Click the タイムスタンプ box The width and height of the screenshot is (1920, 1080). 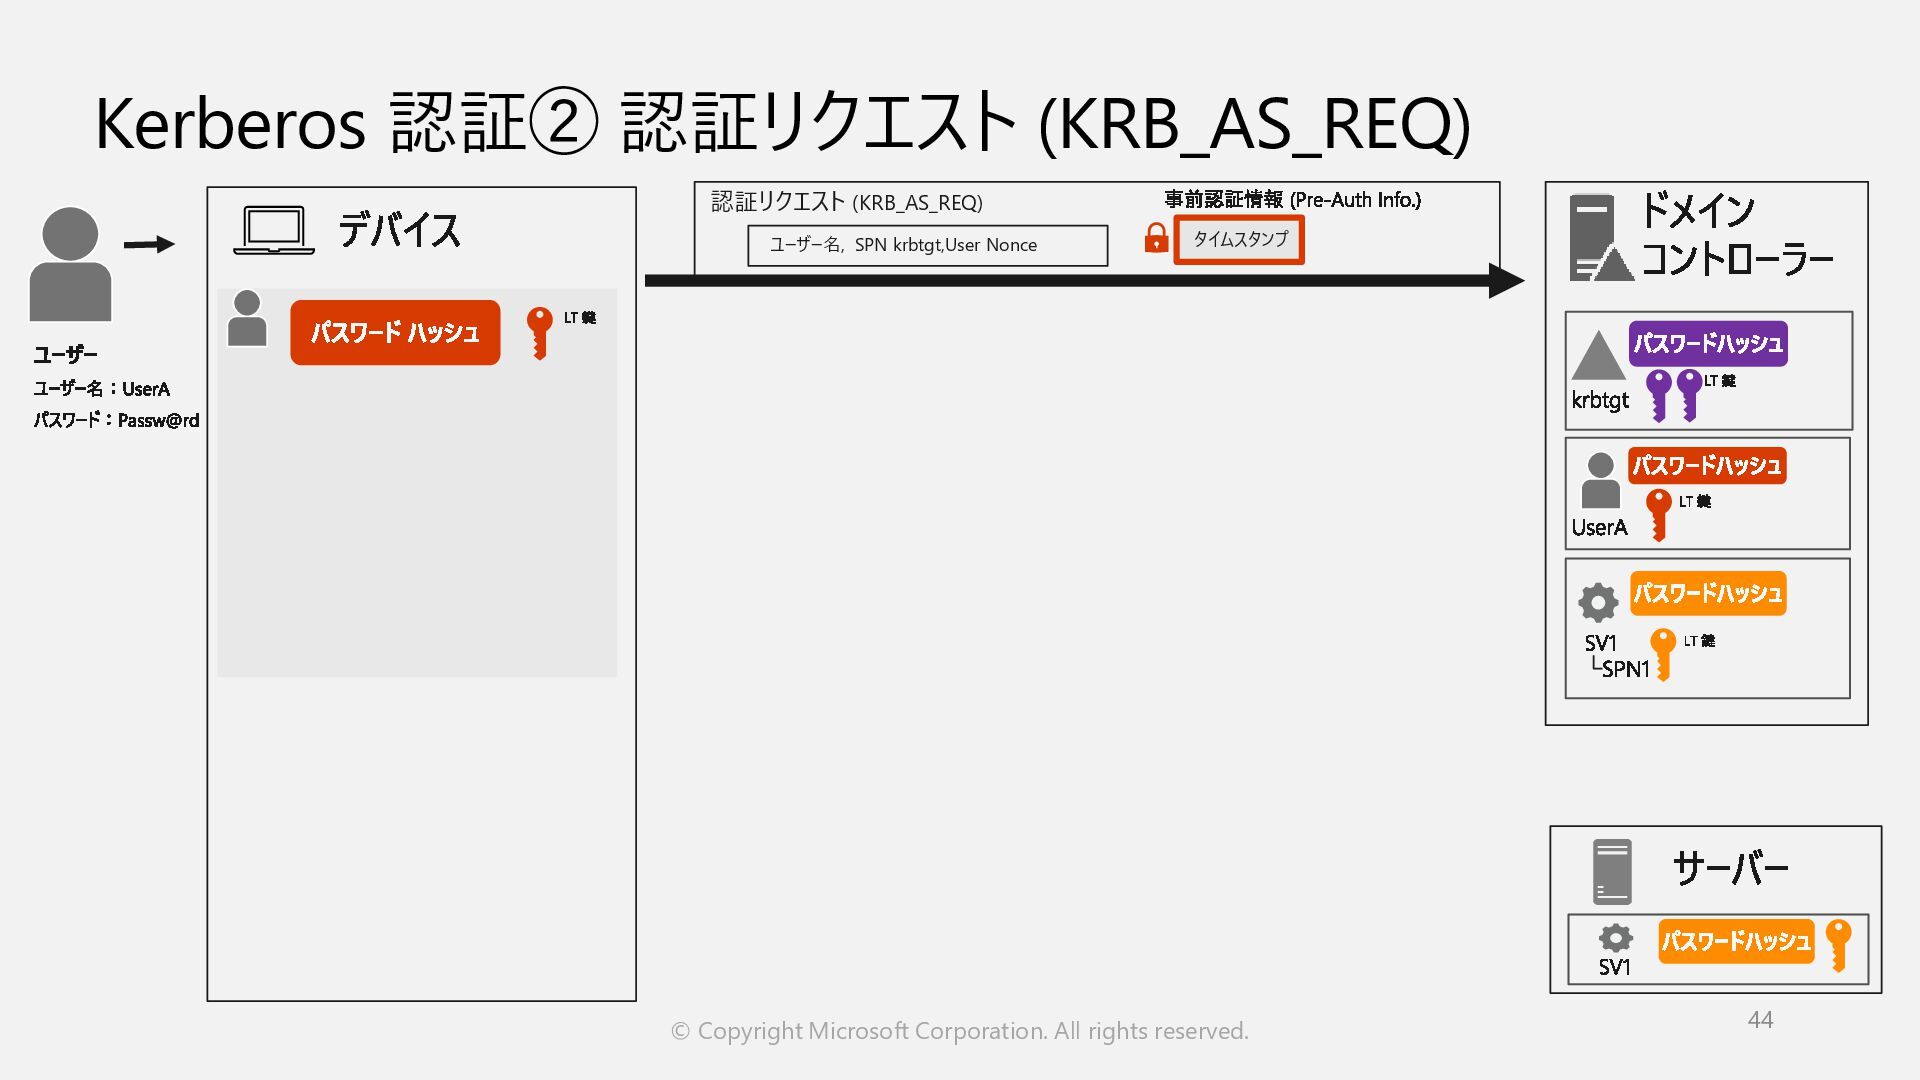click(1239, 239)
